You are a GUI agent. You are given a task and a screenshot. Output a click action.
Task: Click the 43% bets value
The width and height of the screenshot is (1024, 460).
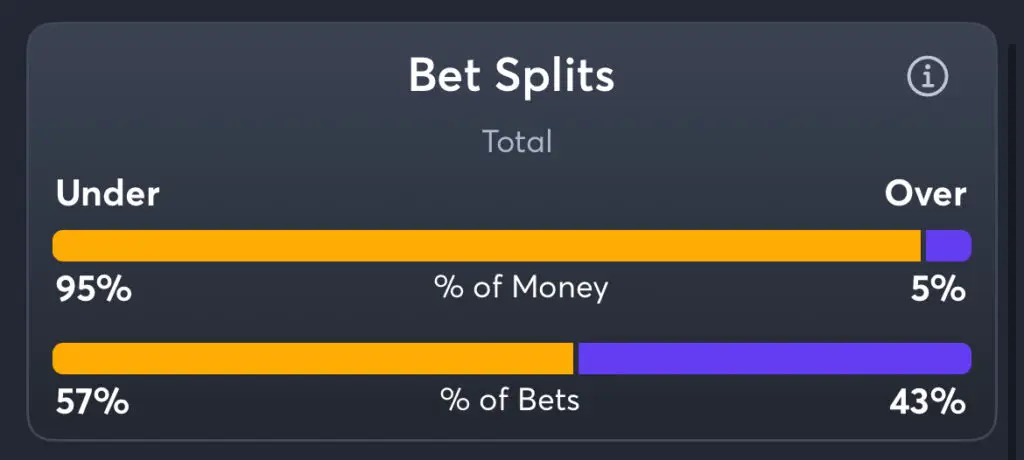[x=927, y=402]
